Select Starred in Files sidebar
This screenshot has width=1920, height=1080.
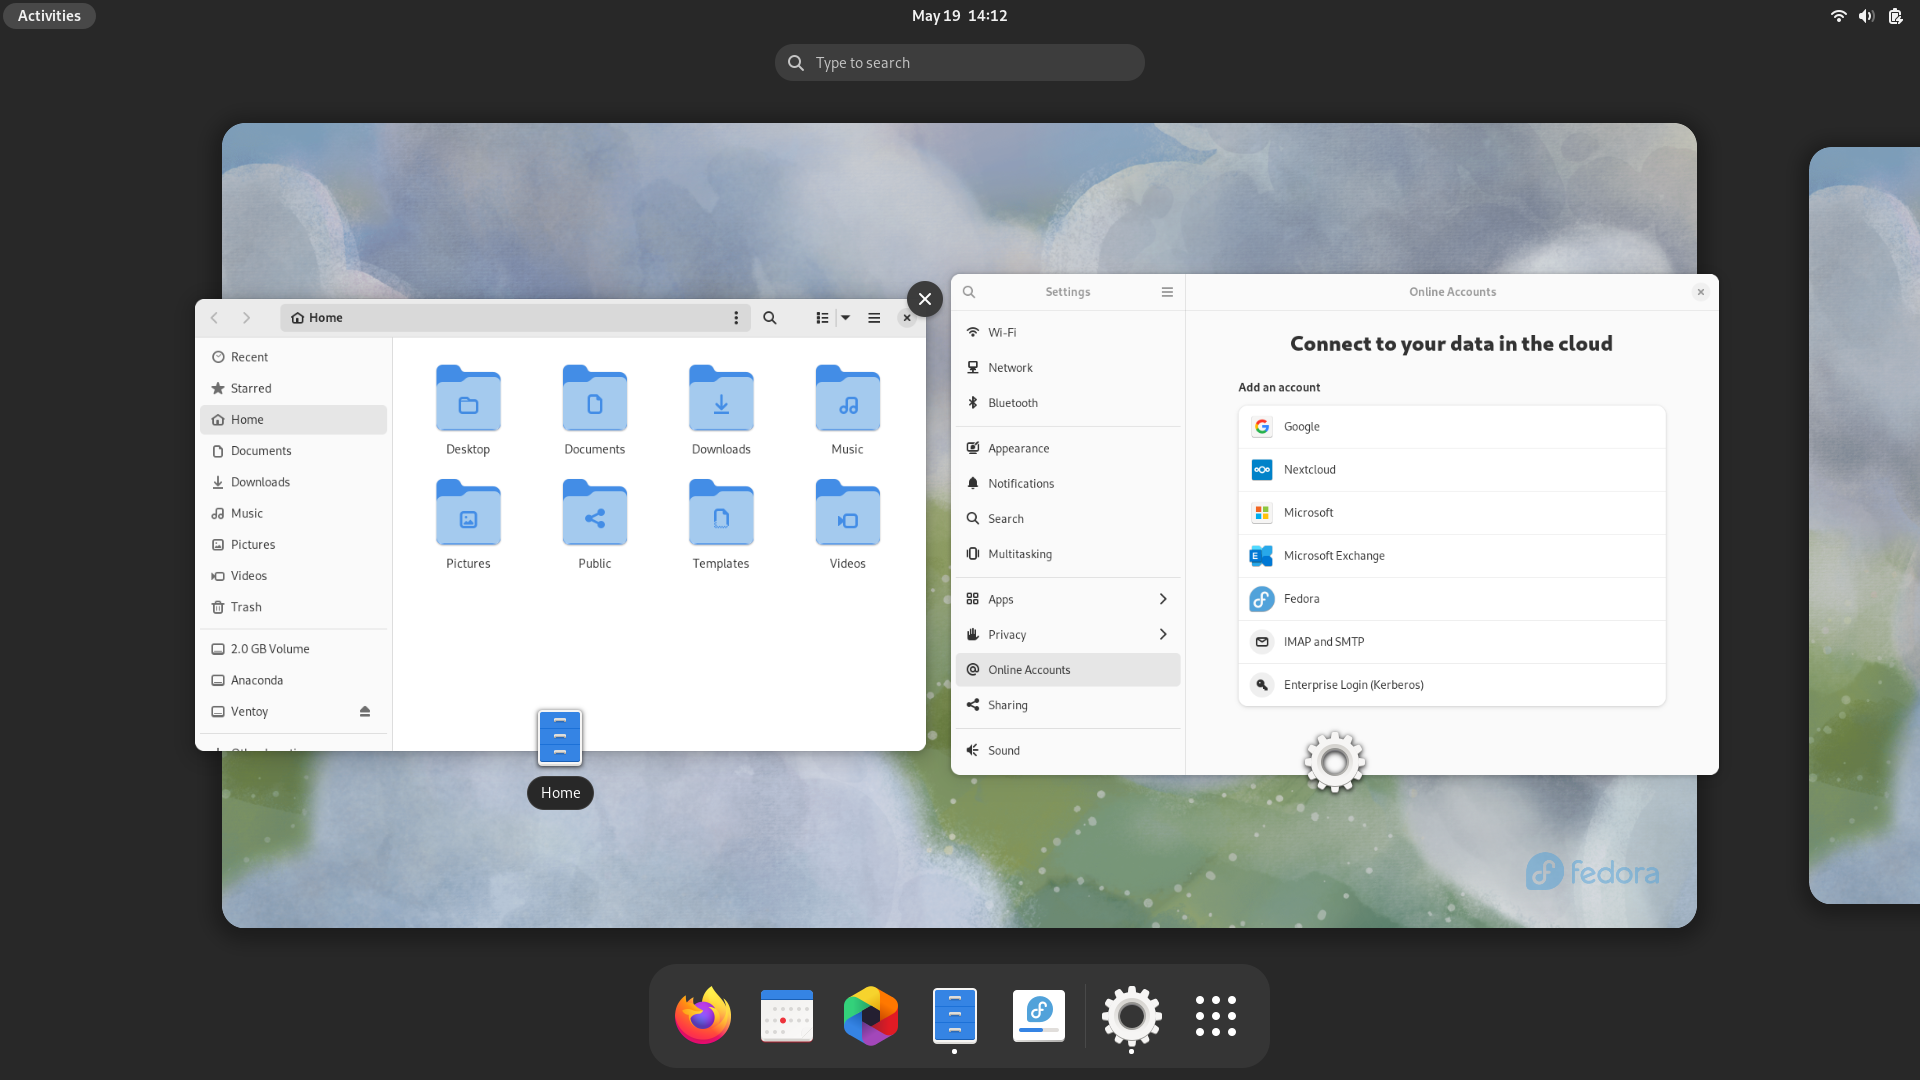click(x=293, y=388)
